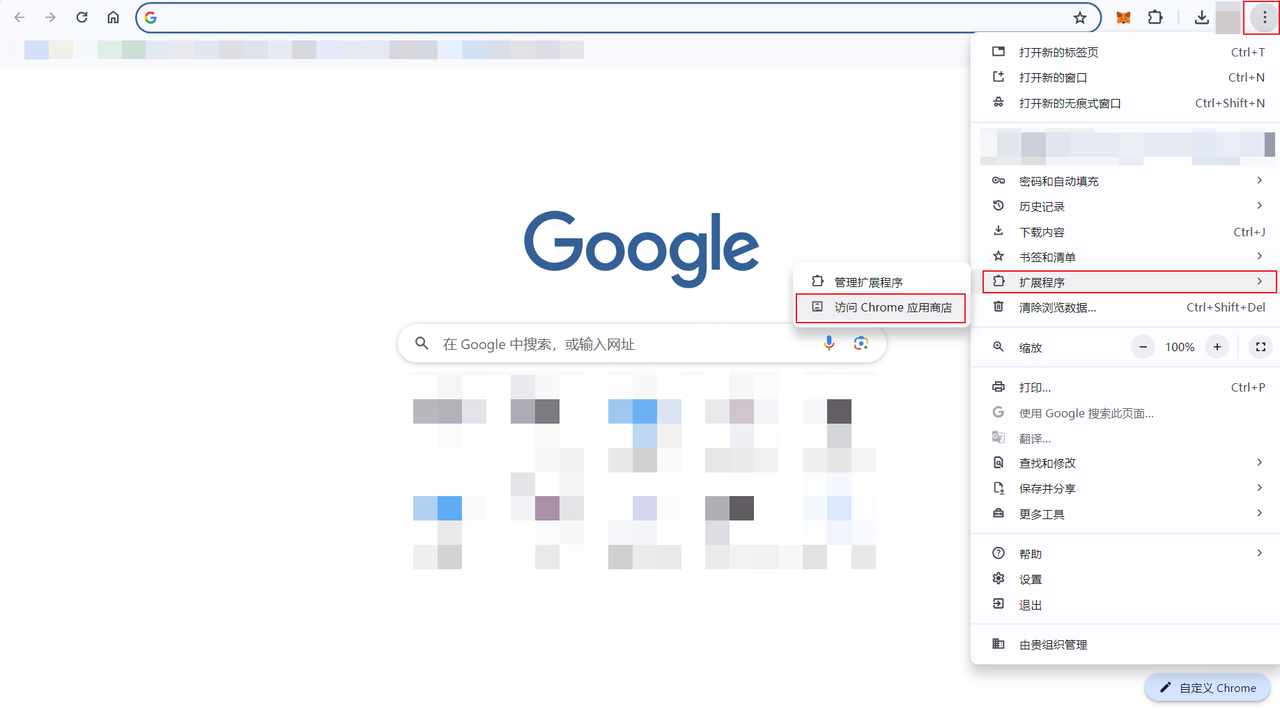Click the browser back arrow

click(x=19, y=17)
